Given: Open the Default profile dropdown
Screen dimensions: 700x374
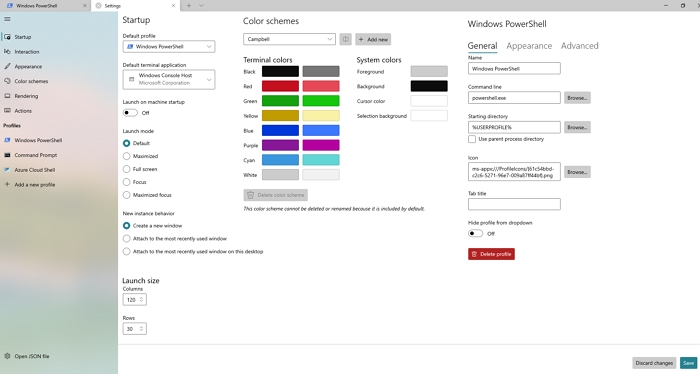Looking at the screenshot, I should [169, 46].
